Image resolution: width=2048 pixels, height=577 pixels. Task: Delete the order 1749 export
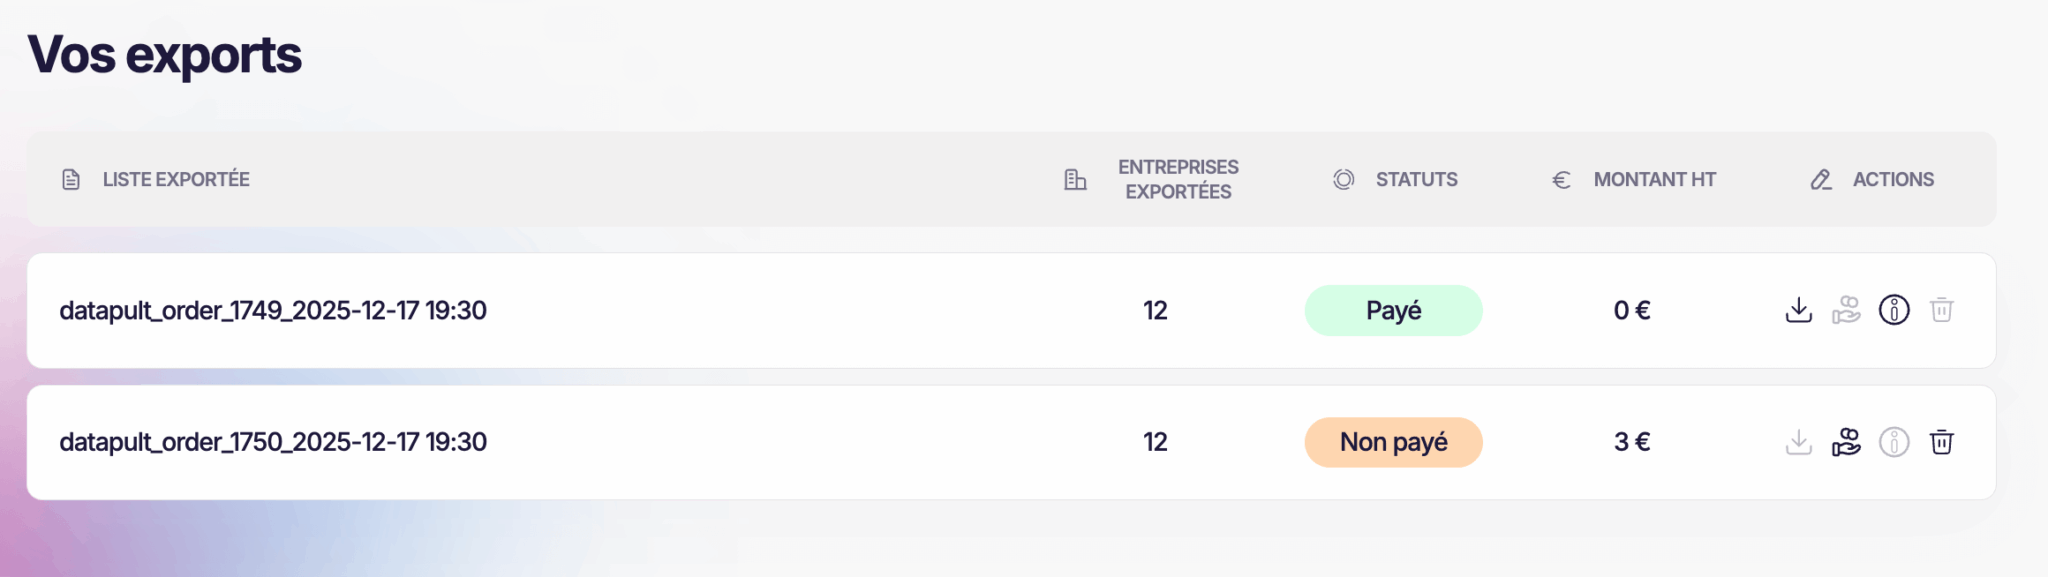pos(1942,310)
